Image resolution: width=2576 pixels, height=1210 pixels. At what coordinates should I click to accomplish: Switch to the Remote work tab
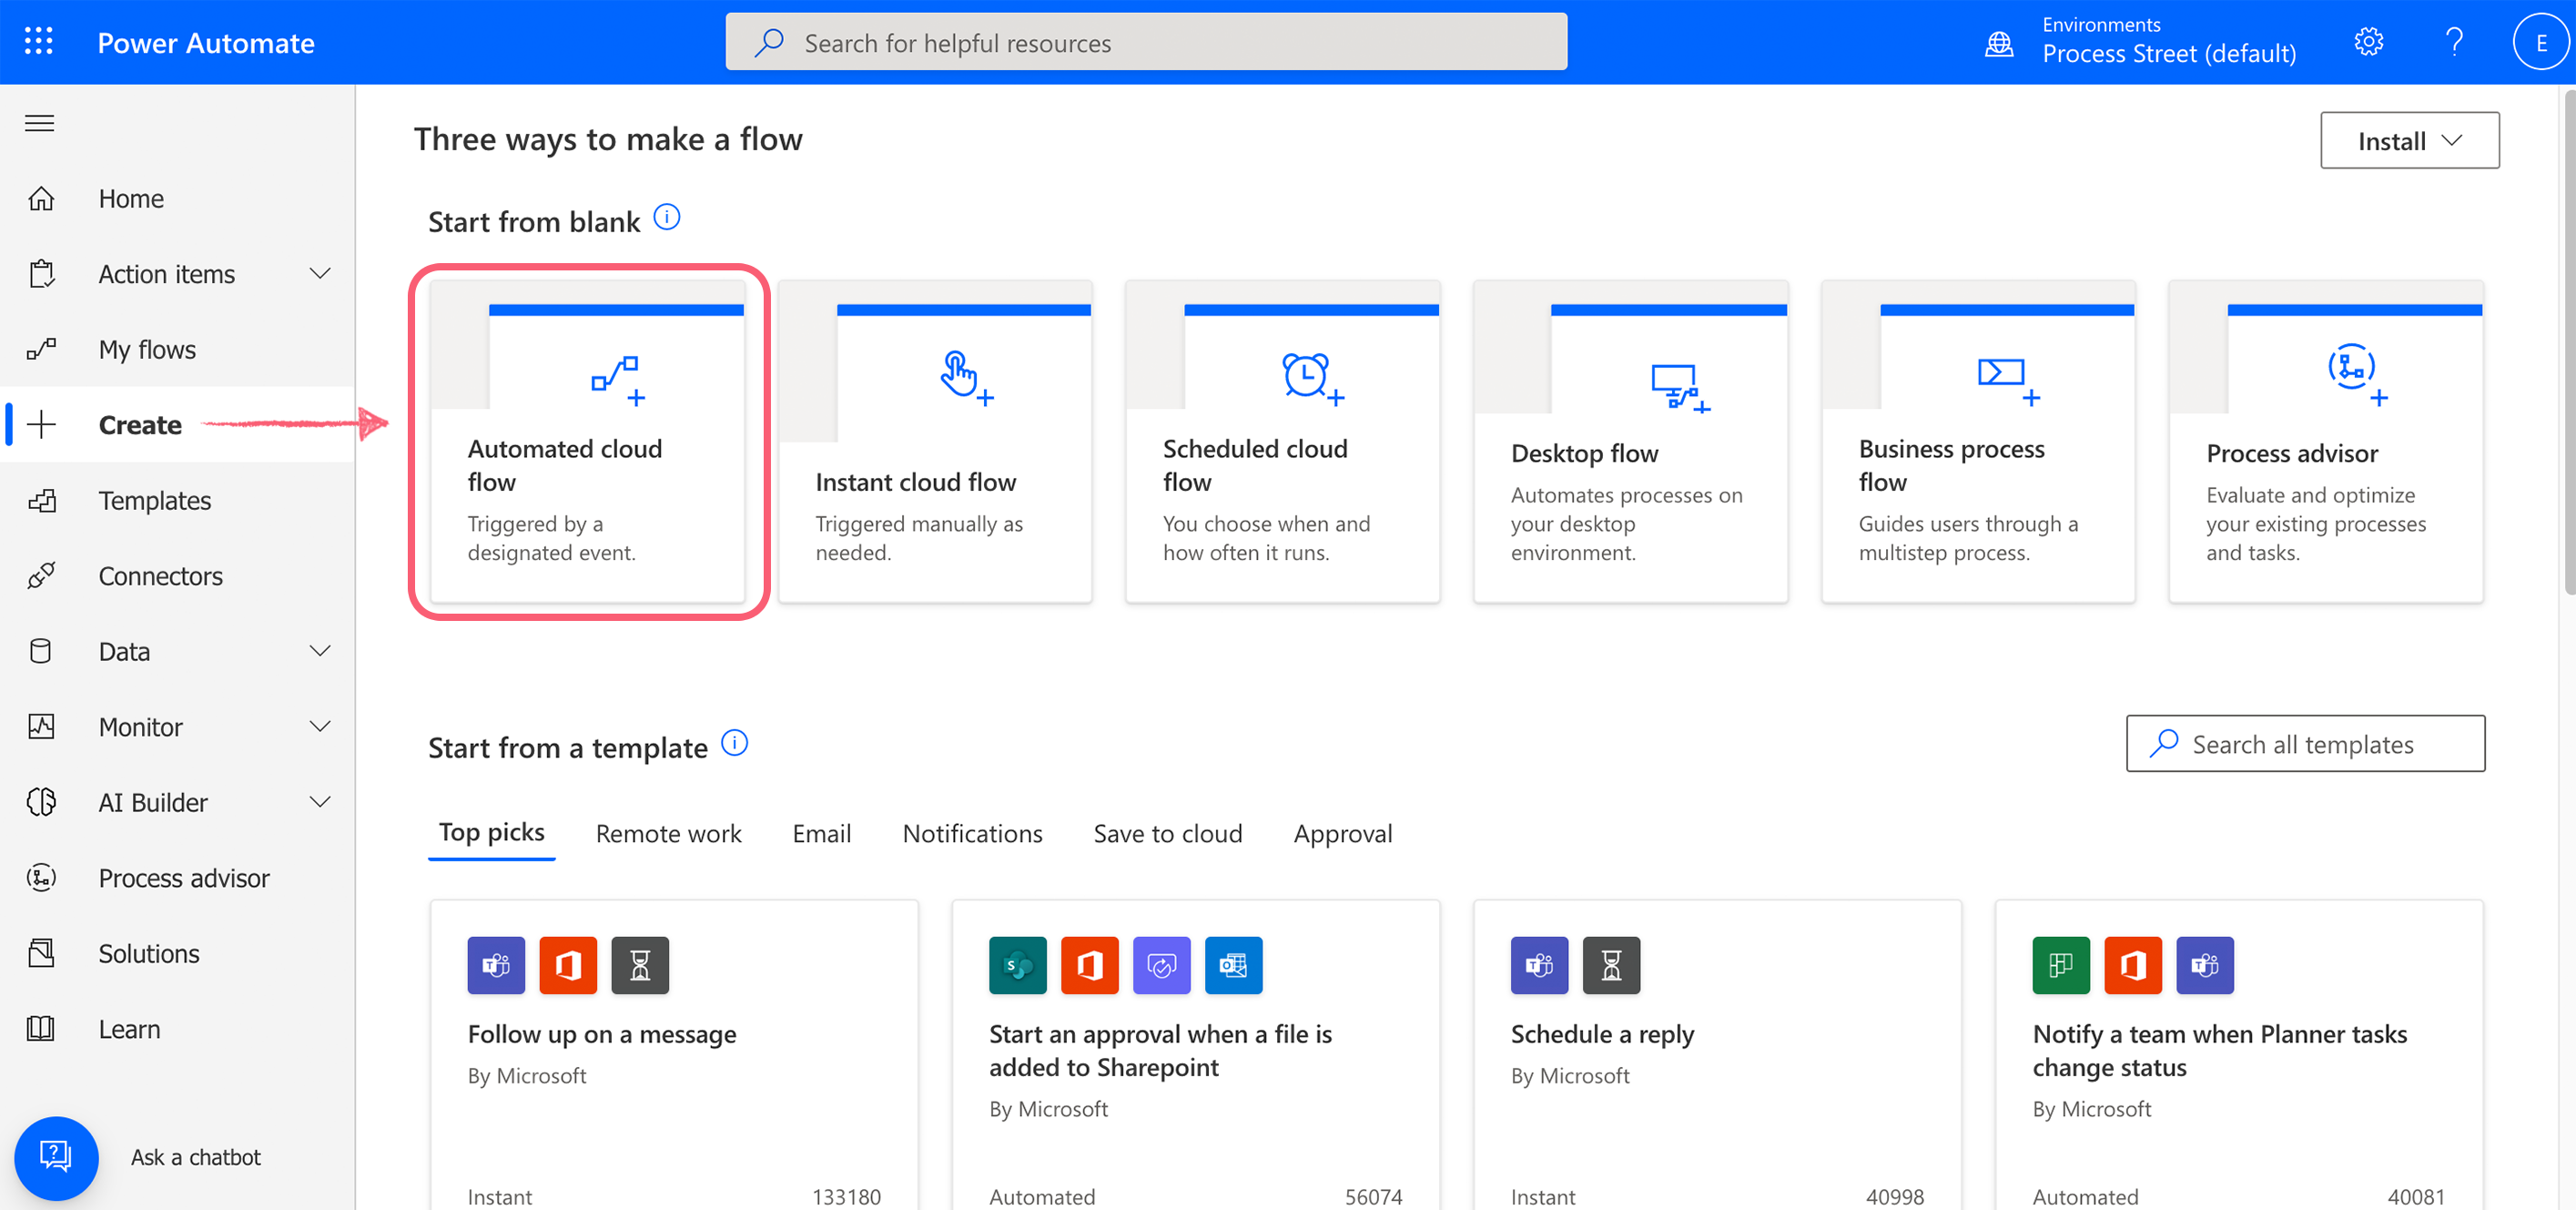668,833
